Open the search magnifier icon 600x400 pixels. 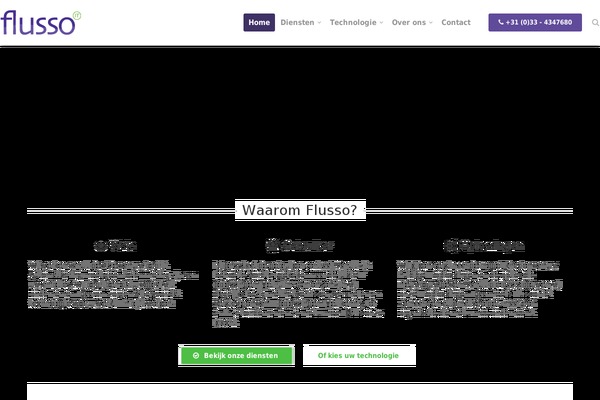(595, 23)
